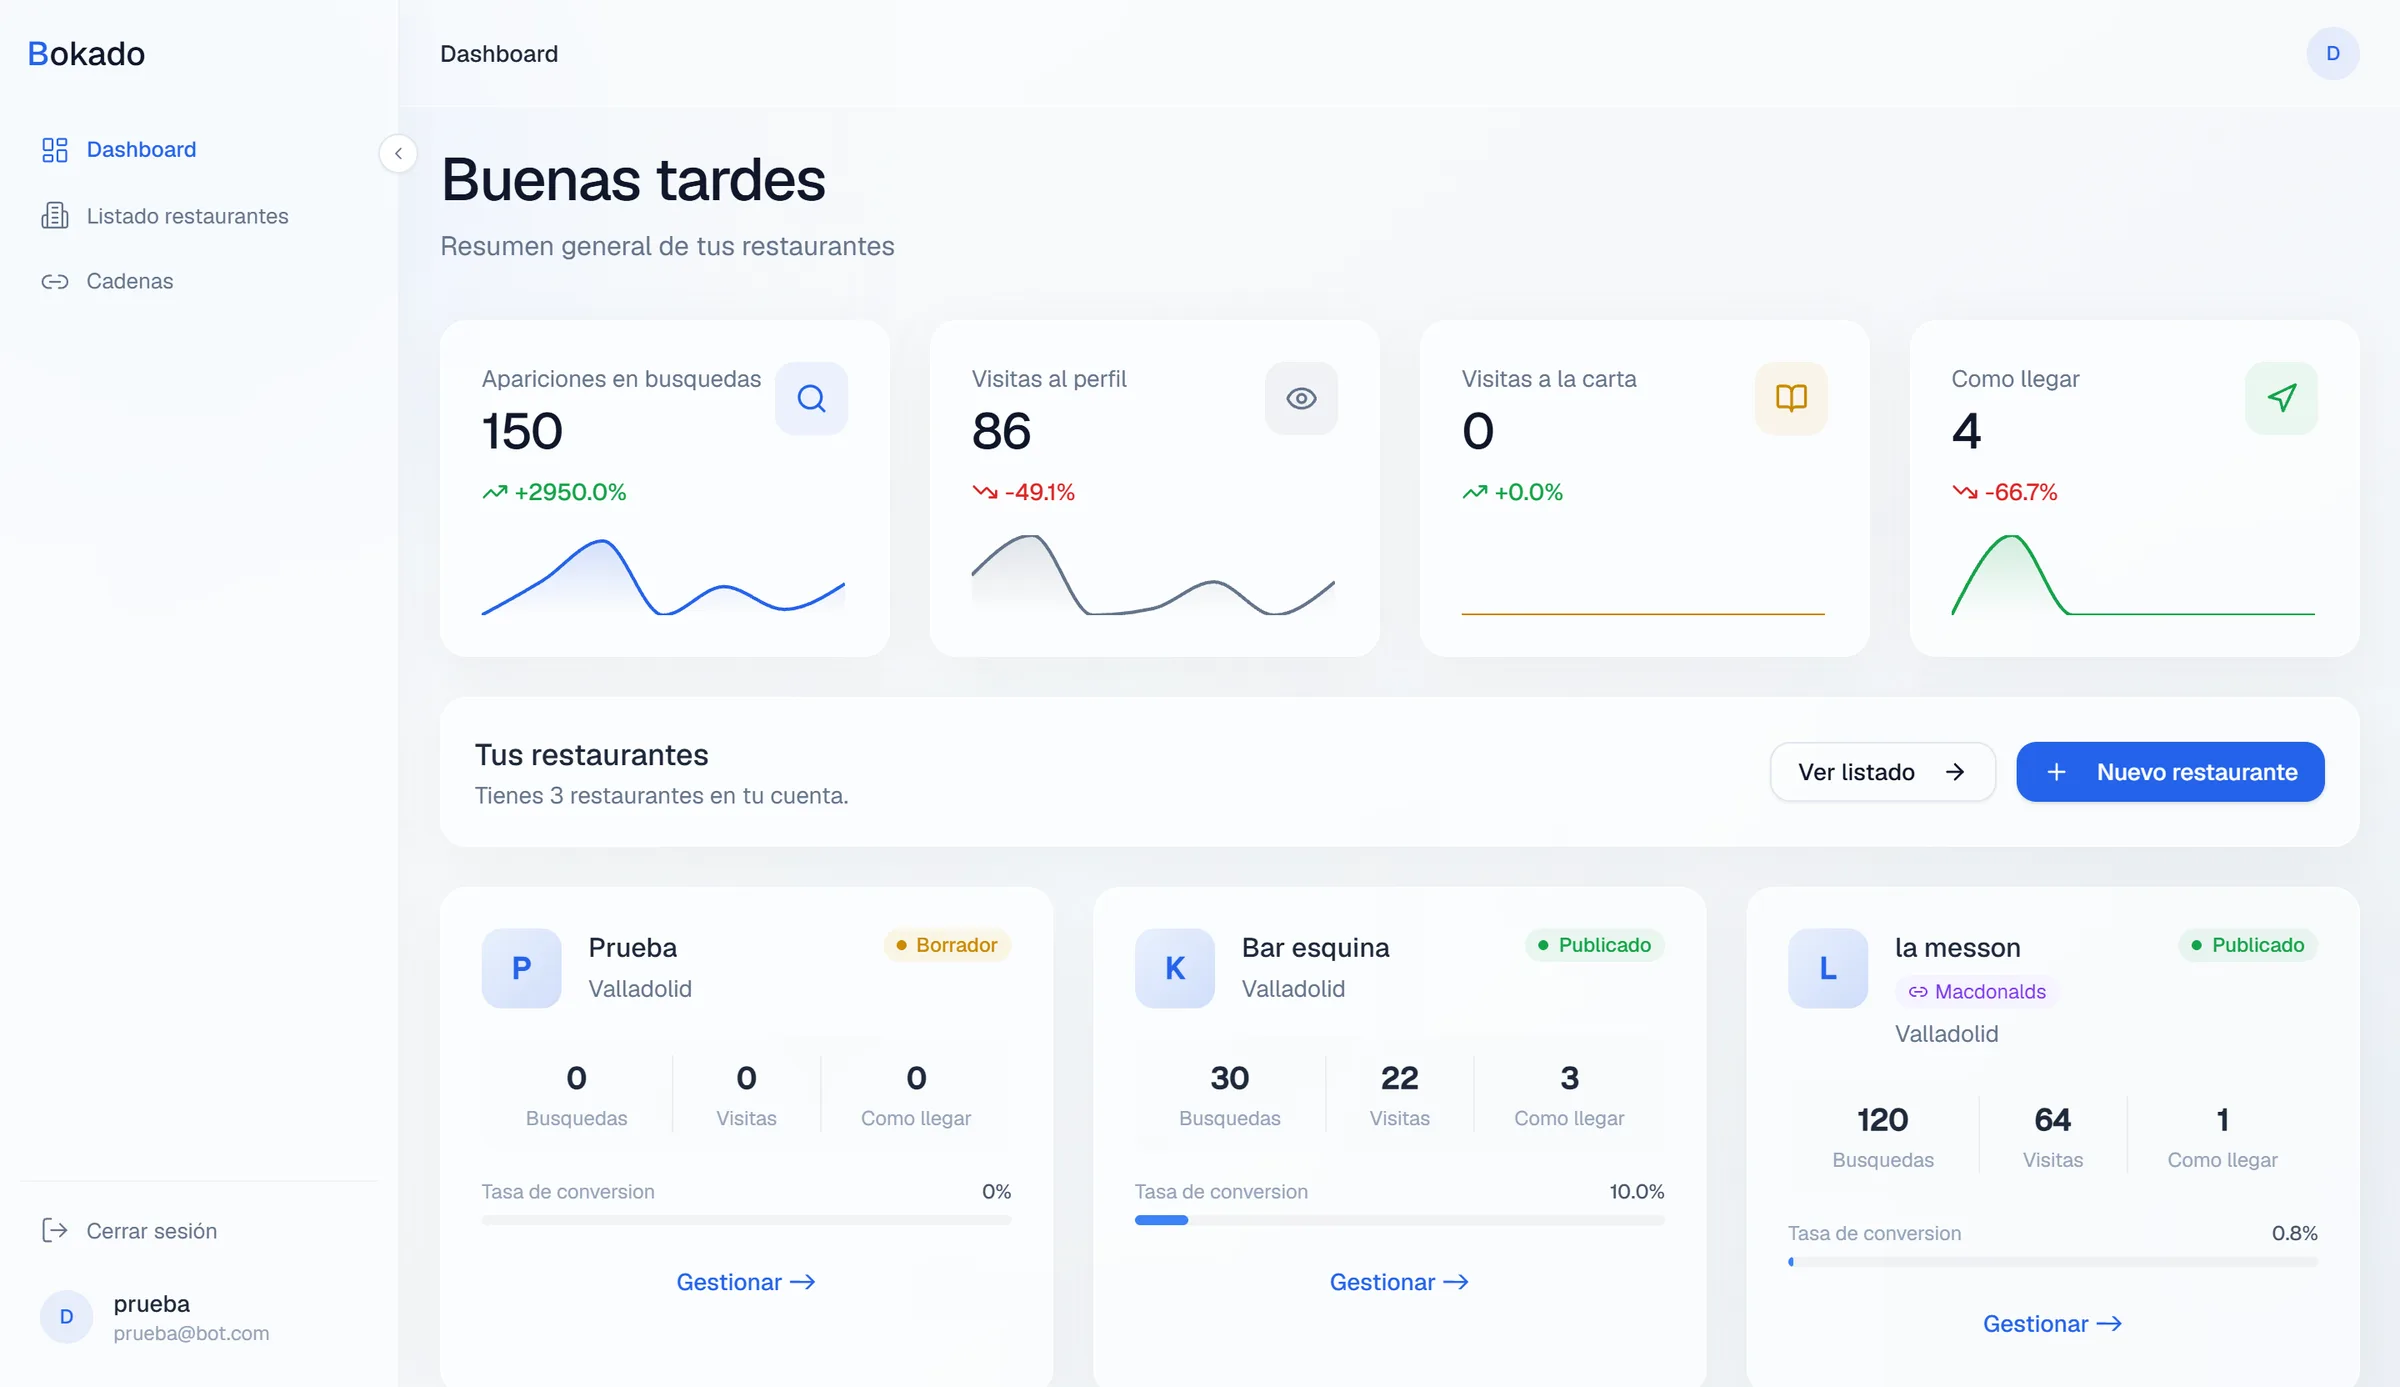Click the conversion progress bar on Prueba card
2400x1387 pixels.
click(x=746, y=1220)
